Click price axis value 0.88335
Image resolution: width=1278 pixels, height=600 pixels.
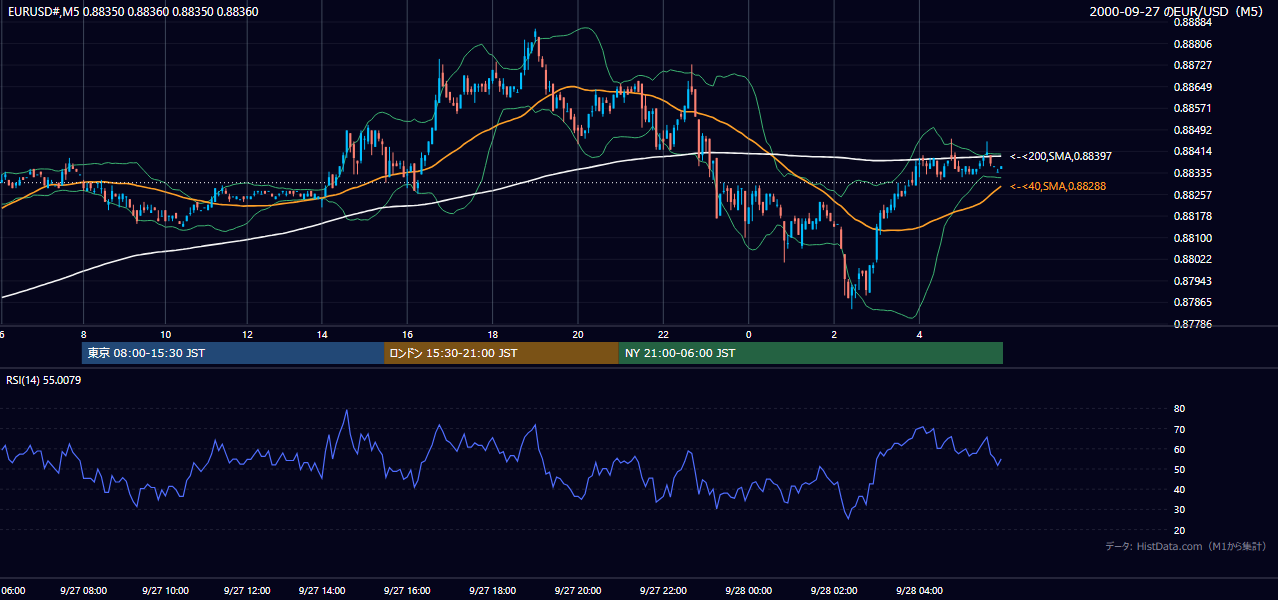tap(1191, 173)
